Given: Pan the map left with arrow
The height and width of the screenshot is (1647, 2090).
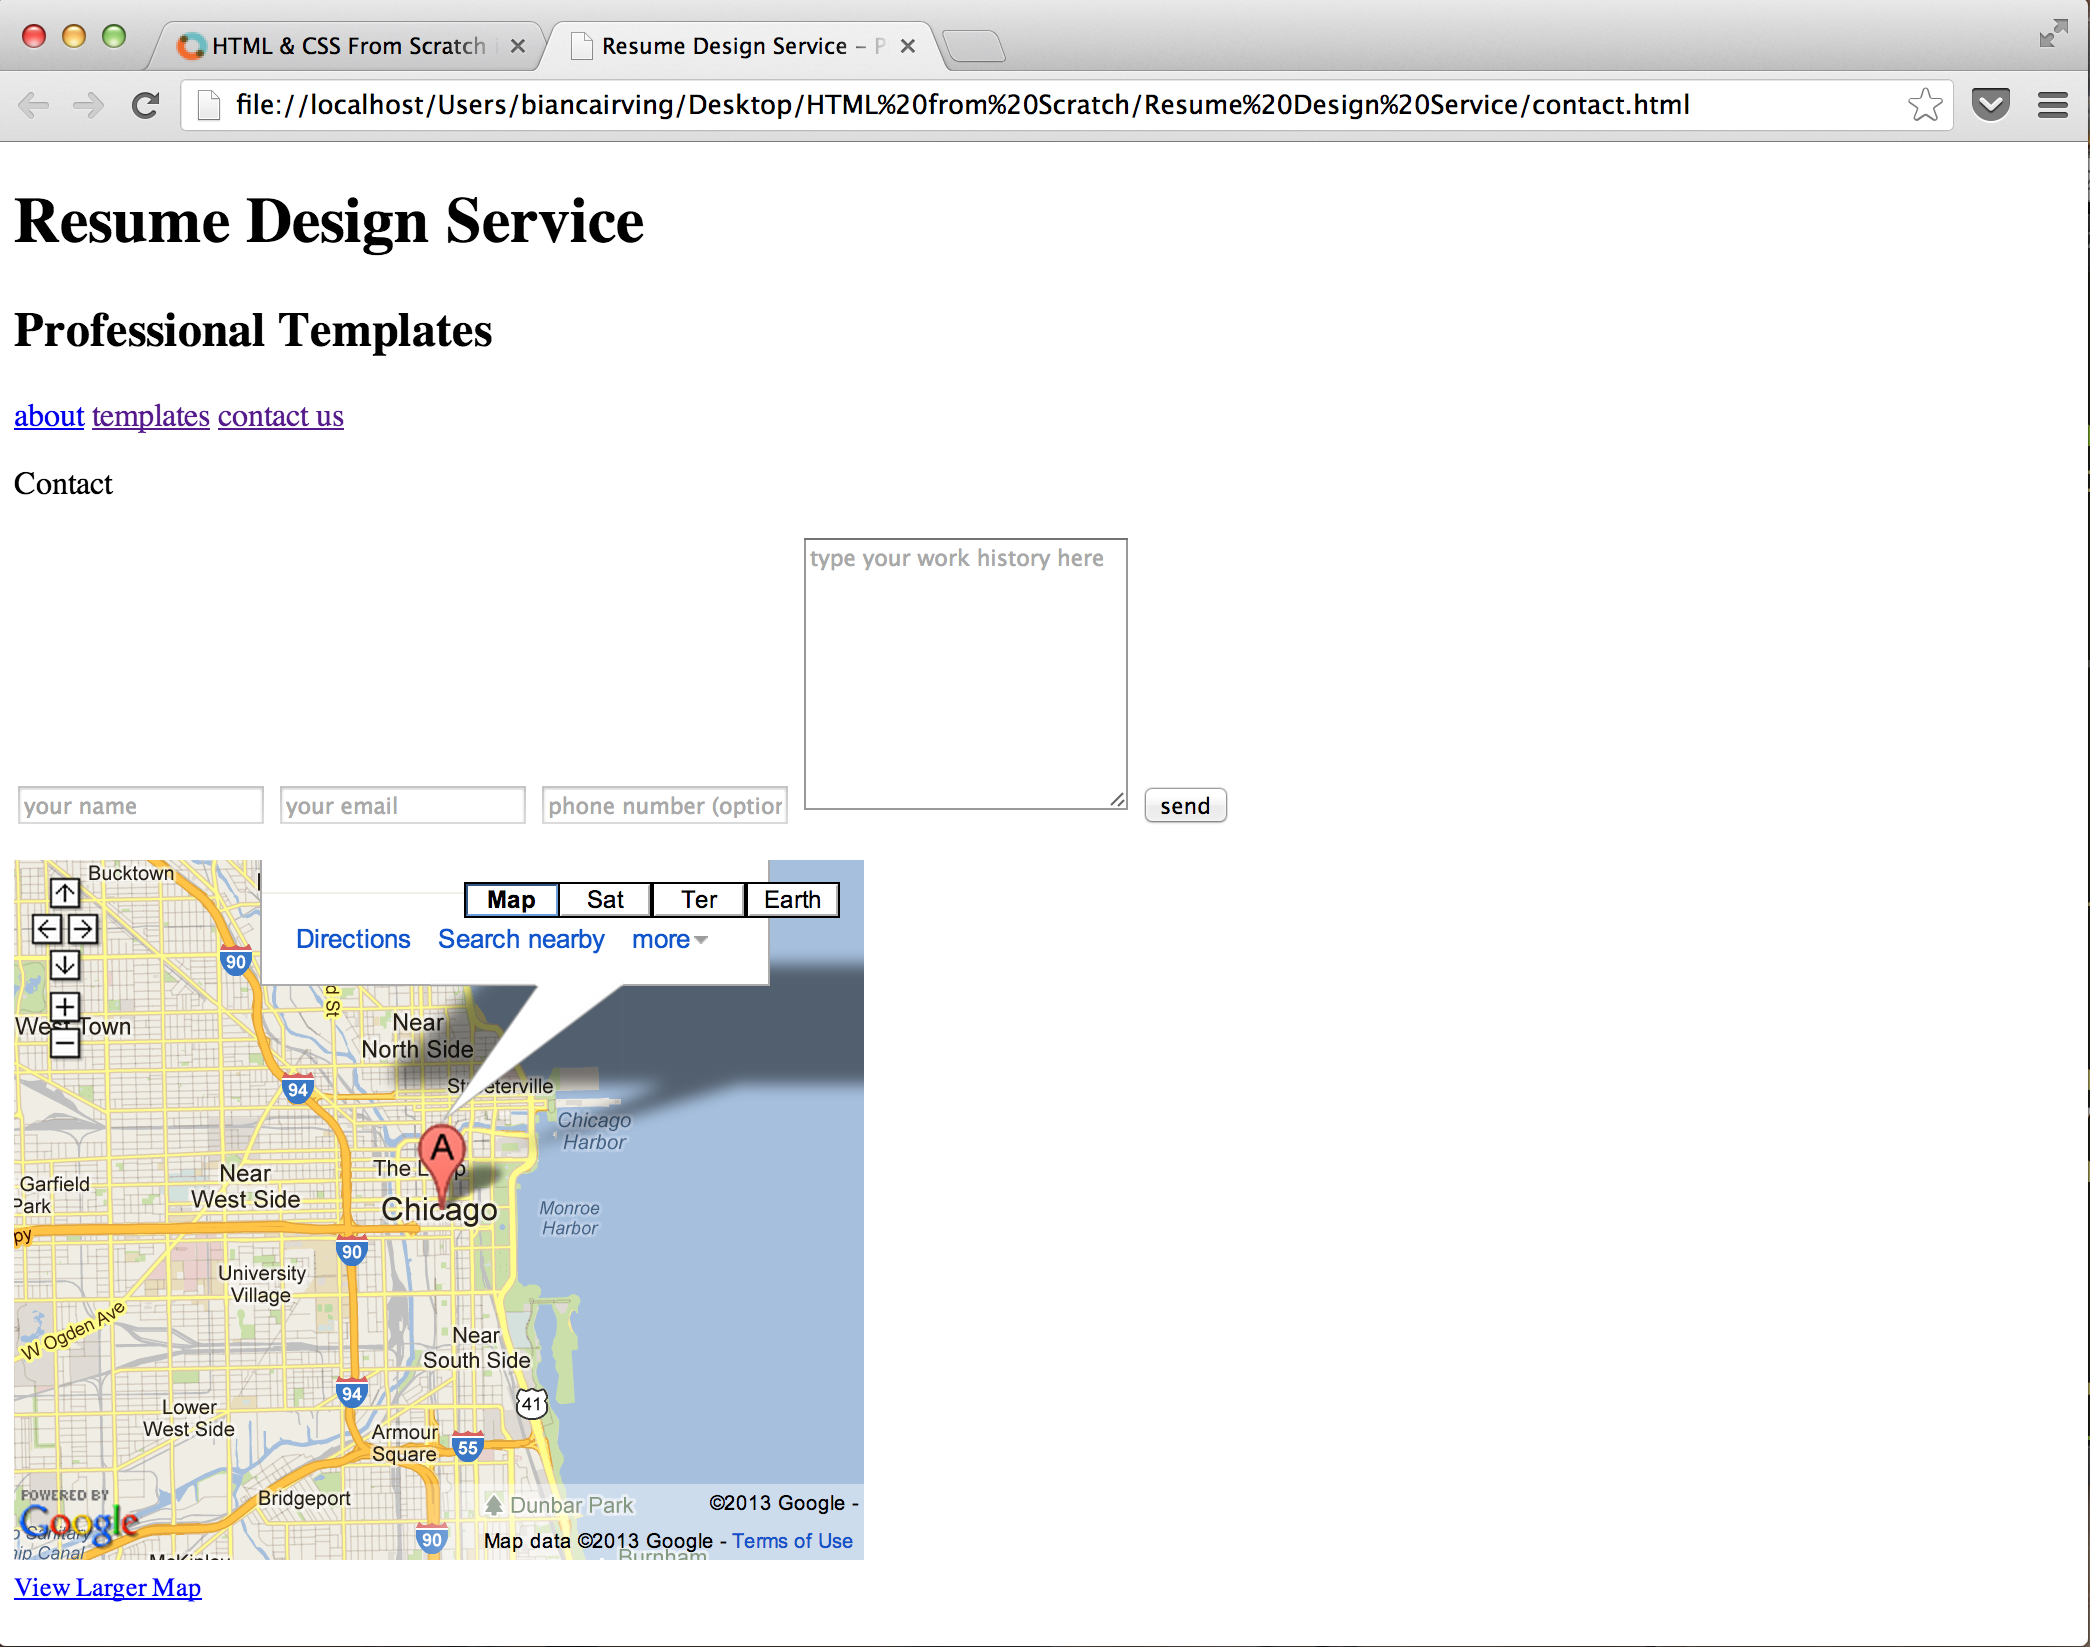Looking at the screenshot, I should point(47,929).
